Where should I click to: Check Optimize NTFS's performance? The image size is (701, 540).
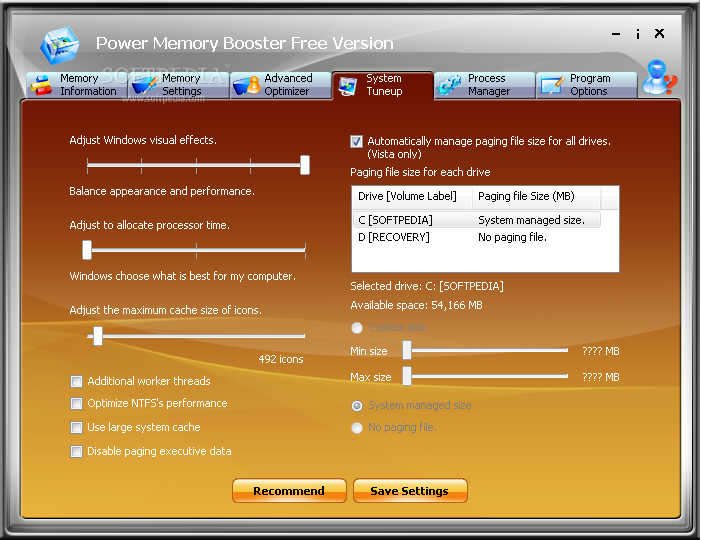pos(76,404)
